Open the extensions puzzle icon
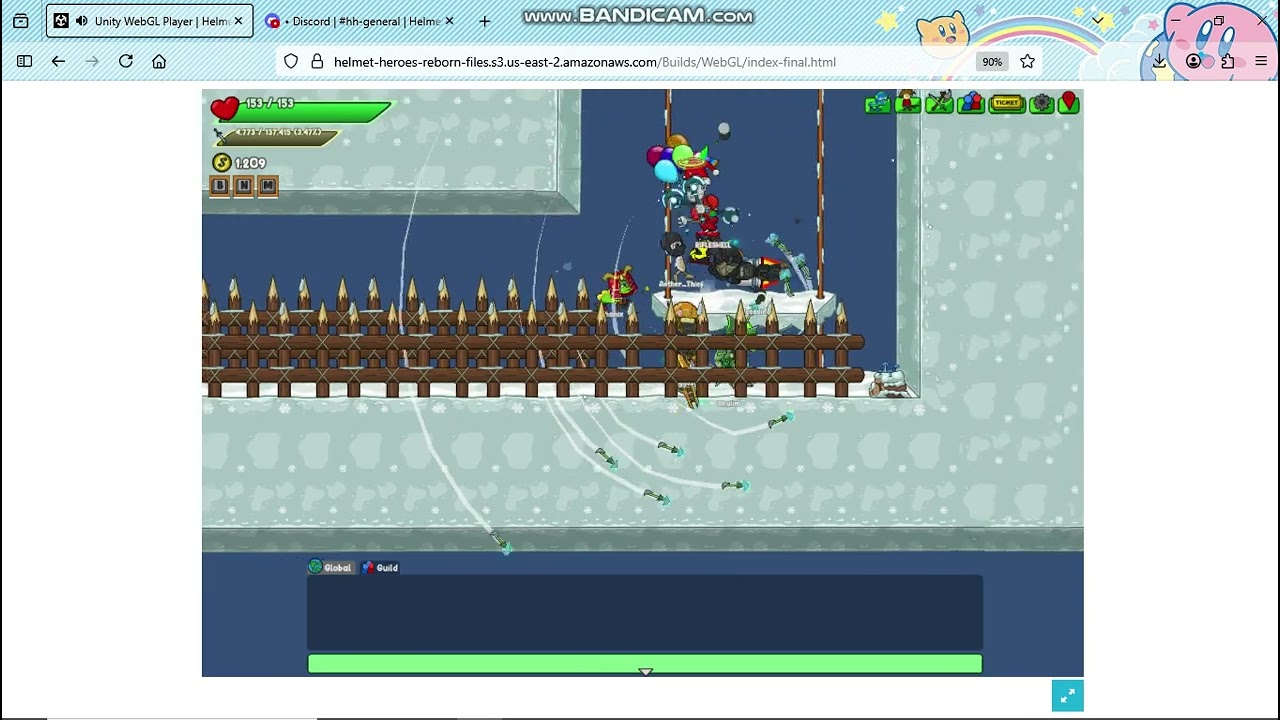The image size is (1280, 720). (1227, 61)
